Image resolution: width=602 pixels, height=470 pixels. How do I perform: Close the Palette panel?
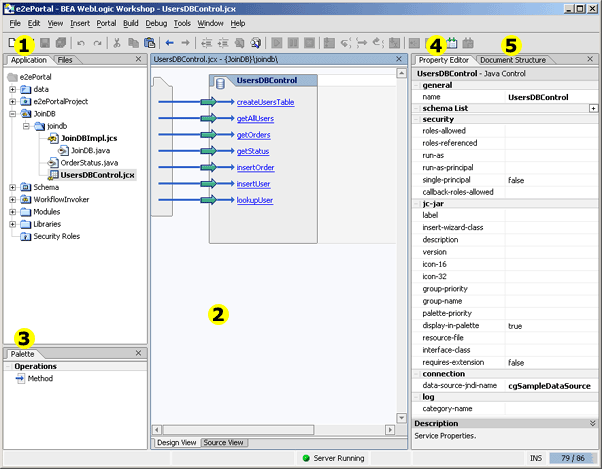[x=139, y=353]
